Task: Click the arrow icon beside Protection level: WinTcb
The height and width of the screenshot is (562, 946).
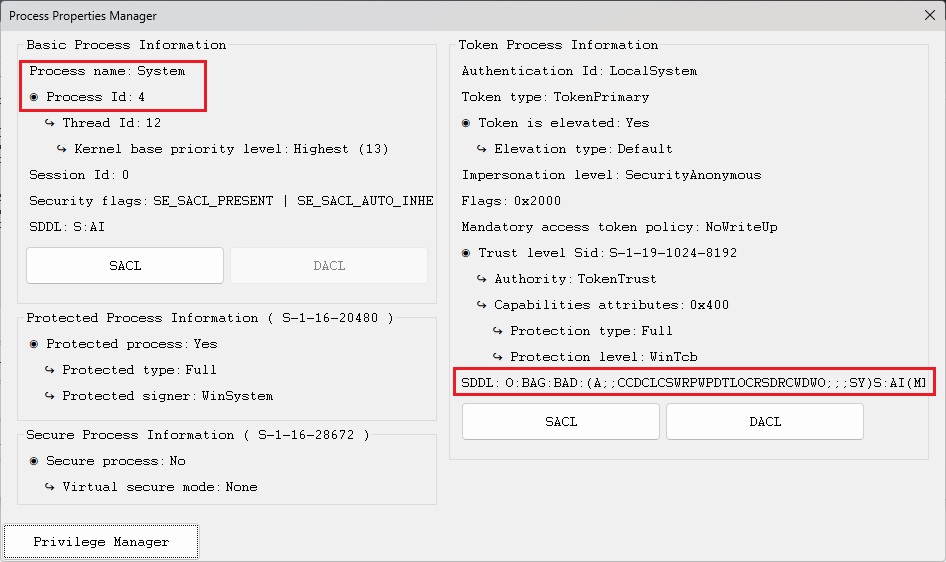Action: [499, 357]
